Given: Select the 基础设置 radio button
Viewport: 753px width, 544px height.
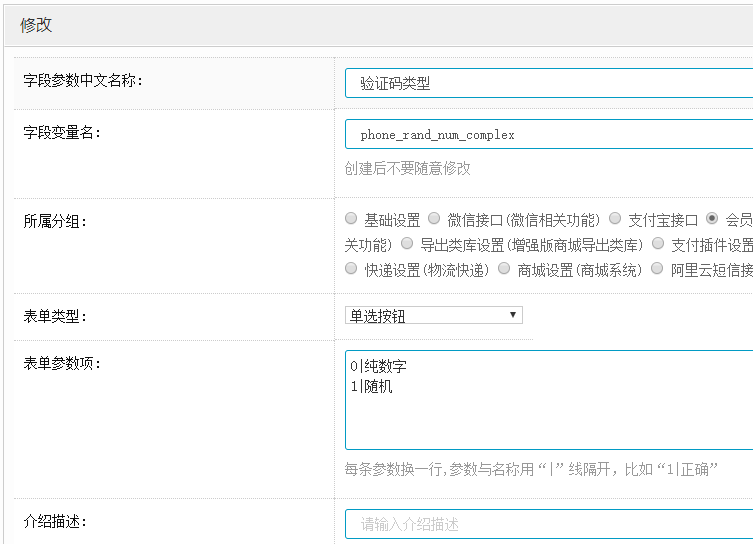Looking at the screenshot, I should [351, 219].
